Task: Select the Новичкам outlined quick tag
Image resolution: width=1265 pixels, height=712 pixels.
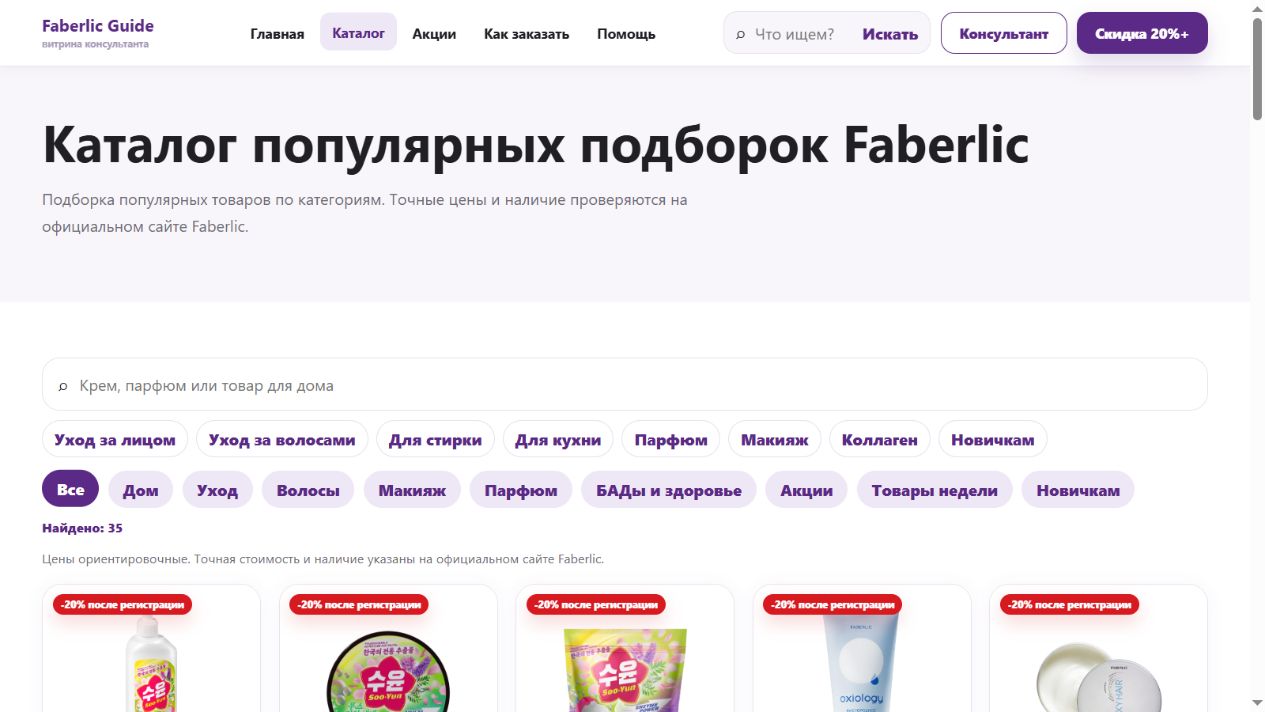Action: pos(993,439)
